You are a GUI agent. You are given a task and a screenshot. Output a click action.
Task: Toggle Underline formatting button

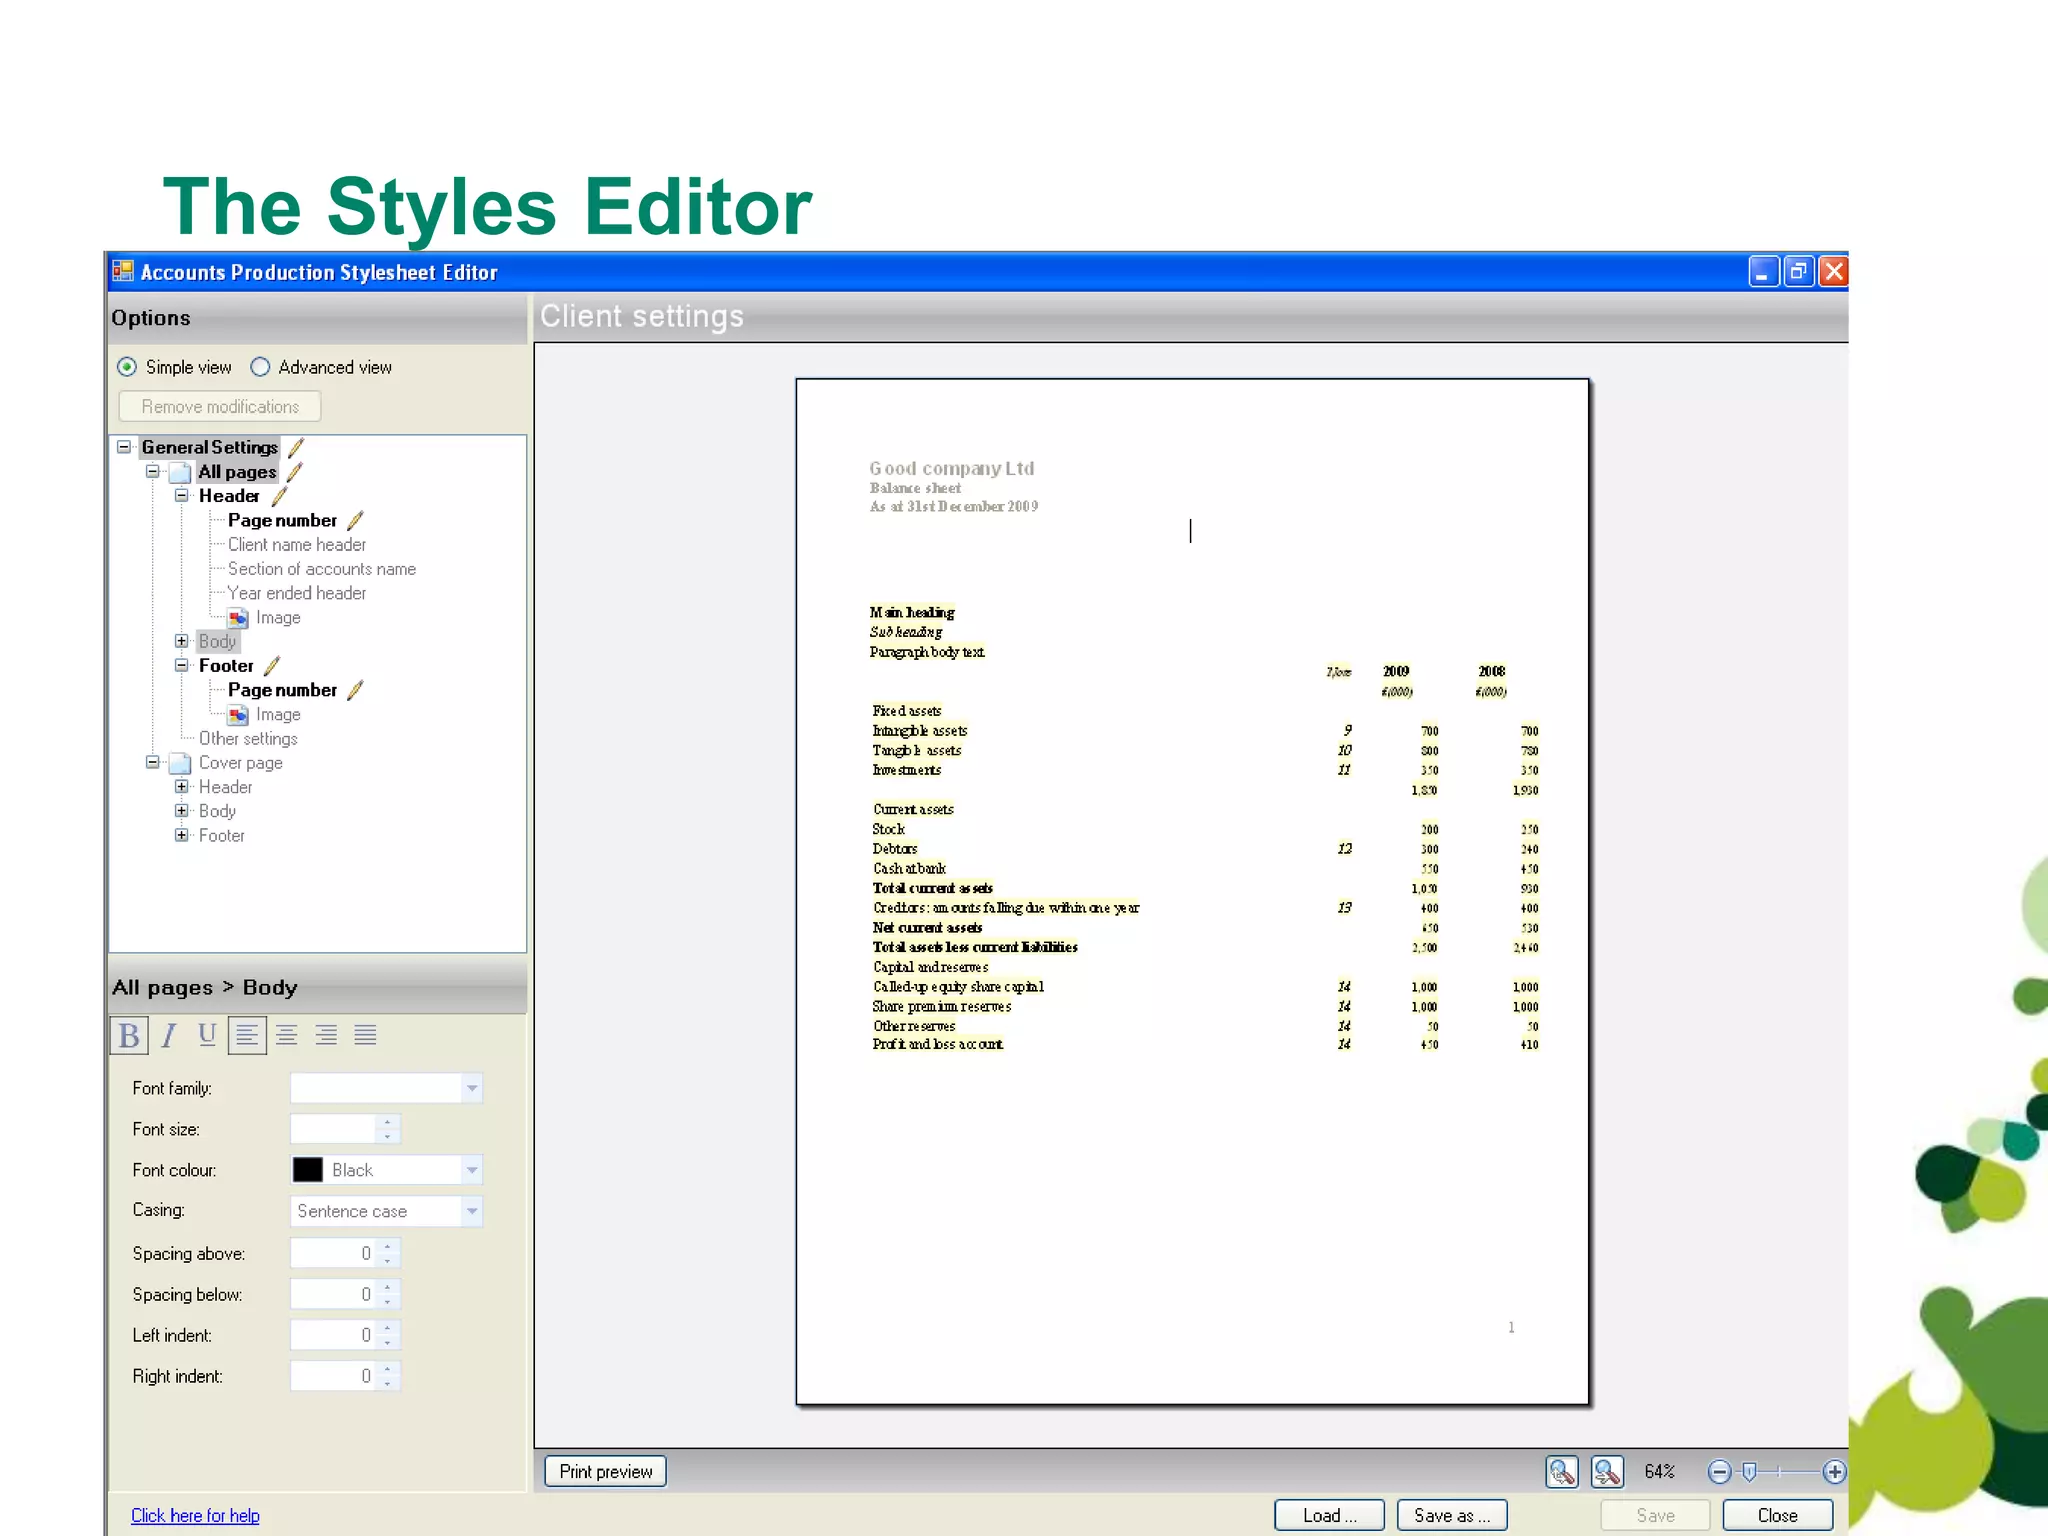click(207, 1035)
